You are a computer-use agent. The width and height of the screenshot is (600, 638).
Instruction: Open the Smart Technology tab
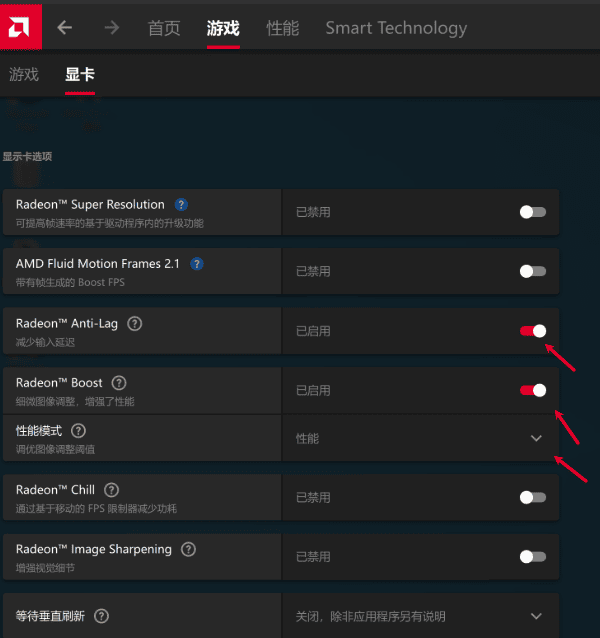click(396, 28)
